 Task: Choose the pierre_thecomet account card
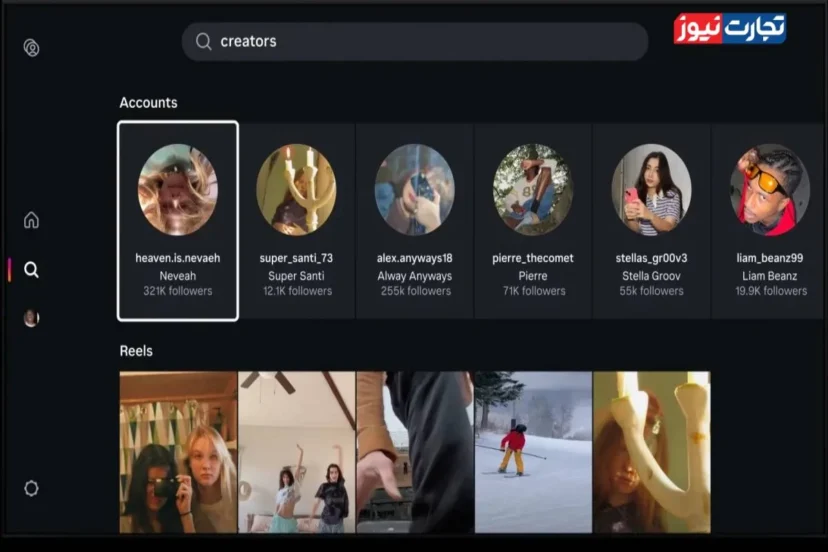click(533, 221)
